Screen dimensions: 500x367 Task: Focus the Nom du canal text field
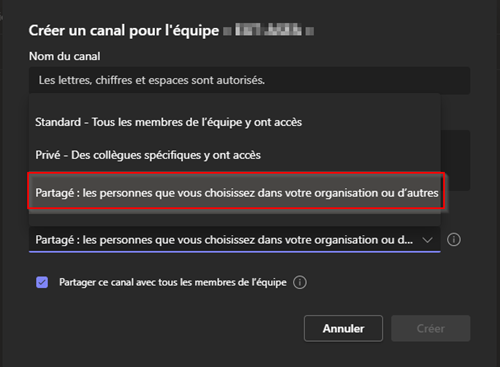249,80
